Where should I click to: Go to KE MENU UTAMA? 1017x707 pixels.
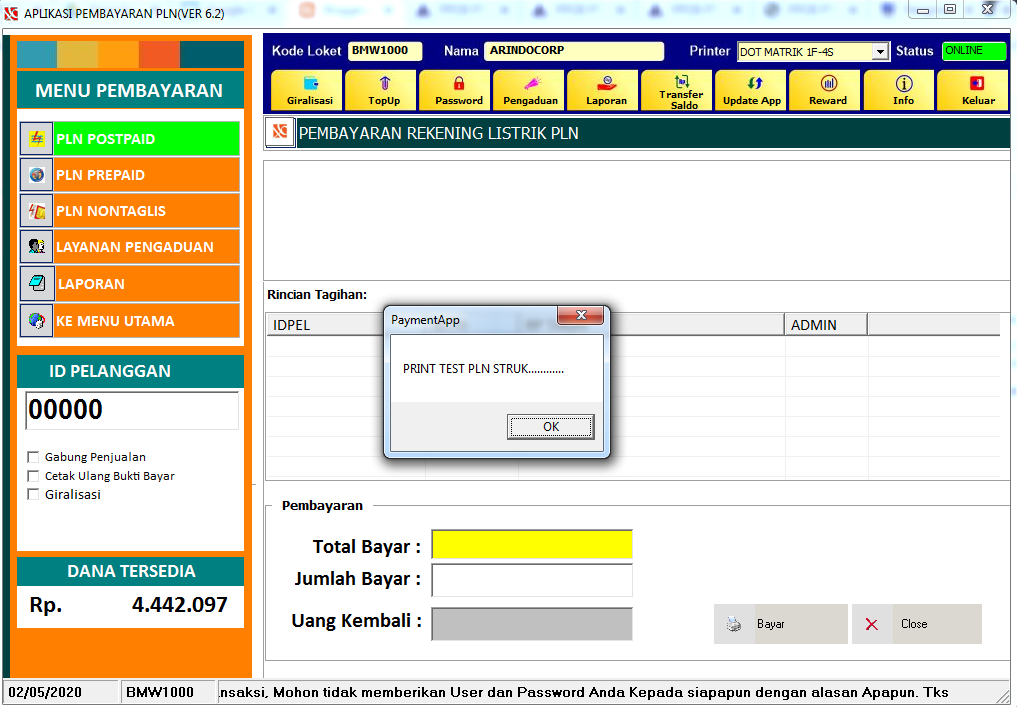click(x=146, y=320)
